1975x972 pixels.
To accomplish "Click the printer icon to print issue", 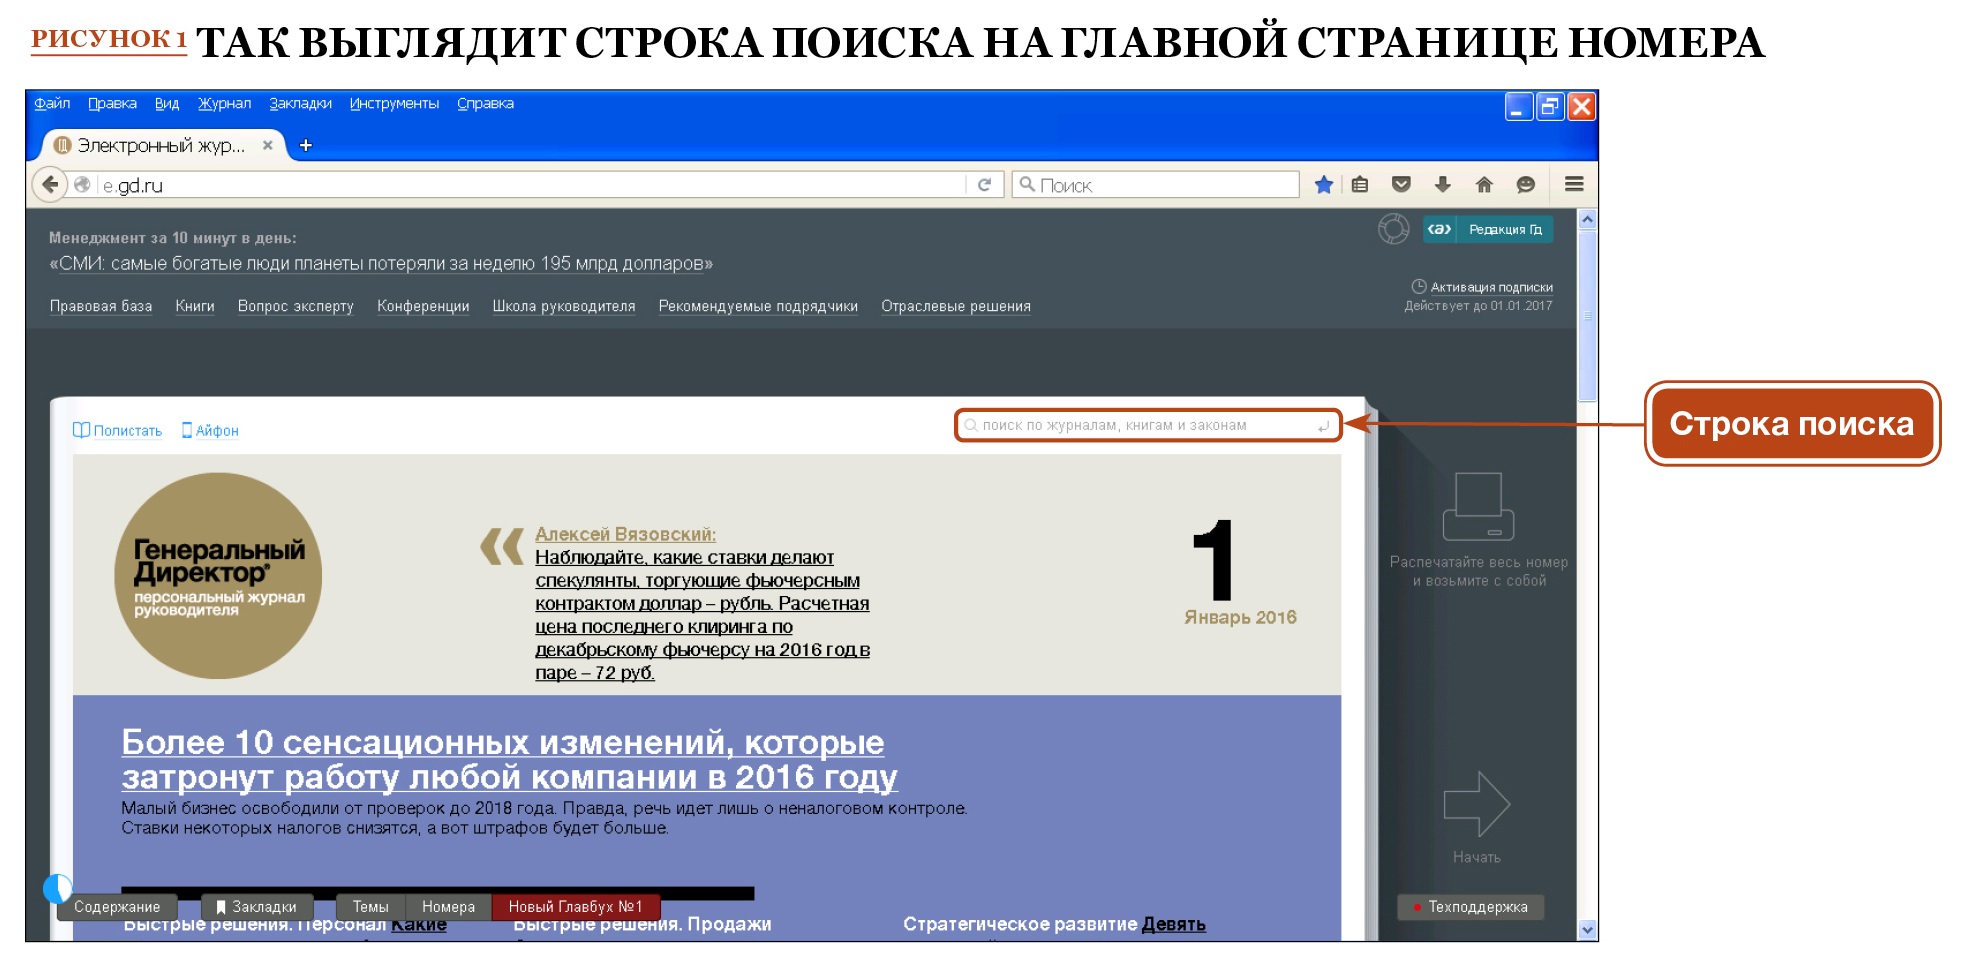I will [1478, 507].
